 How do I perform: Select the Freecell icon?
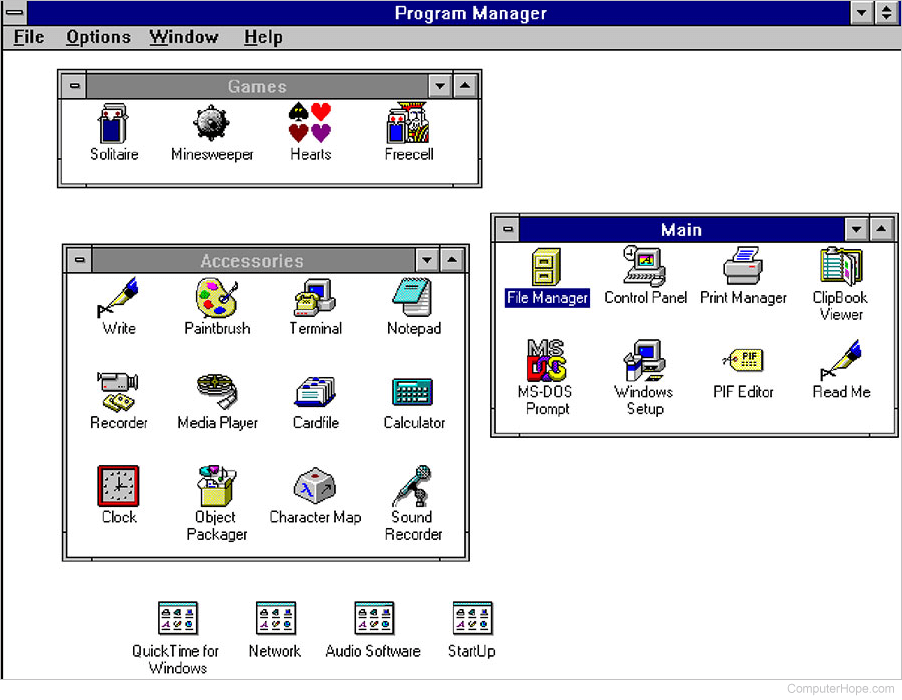tap(408, 123)
